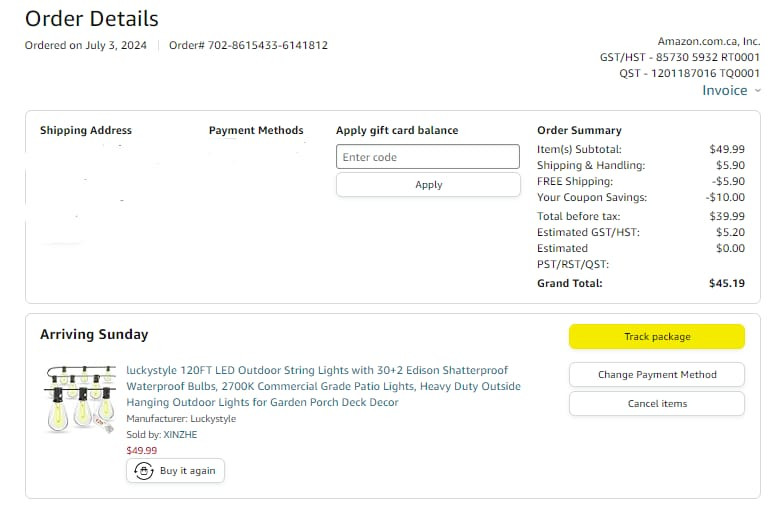Image resolution: width=781 pixels, height=518 pixels.
Task: Focus the Enter code gift card field
Action: [428, 157]
